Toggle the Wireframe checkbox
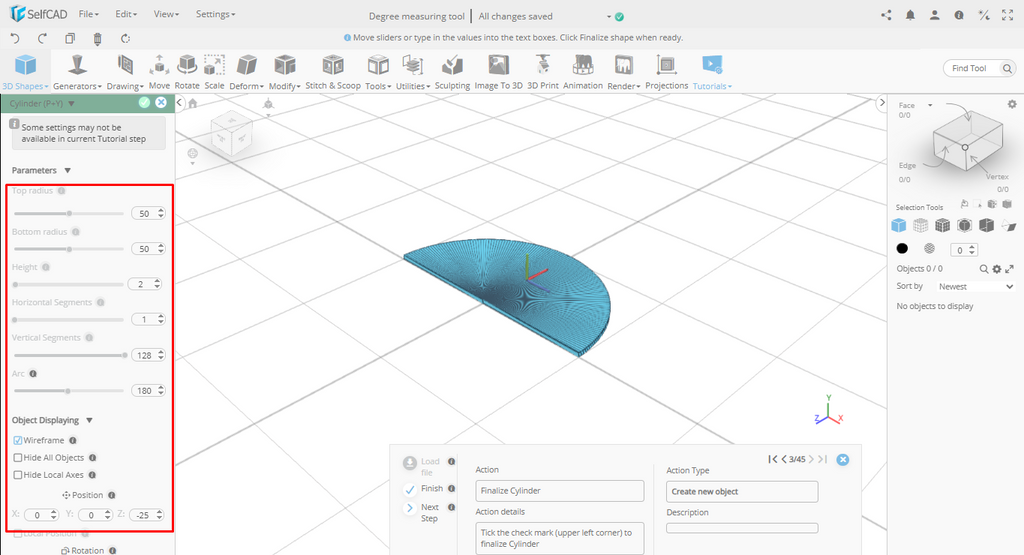This screenshot has height=555, width=1024. coord(18,440)
